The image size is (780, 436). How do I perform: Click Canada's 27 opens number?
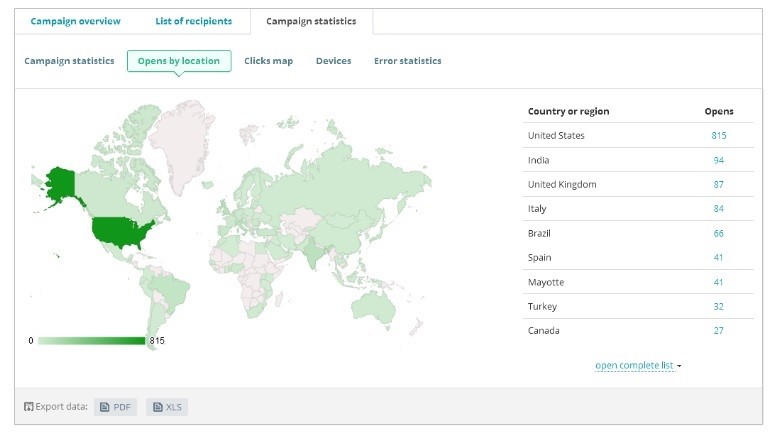click(x=718, y=331)
